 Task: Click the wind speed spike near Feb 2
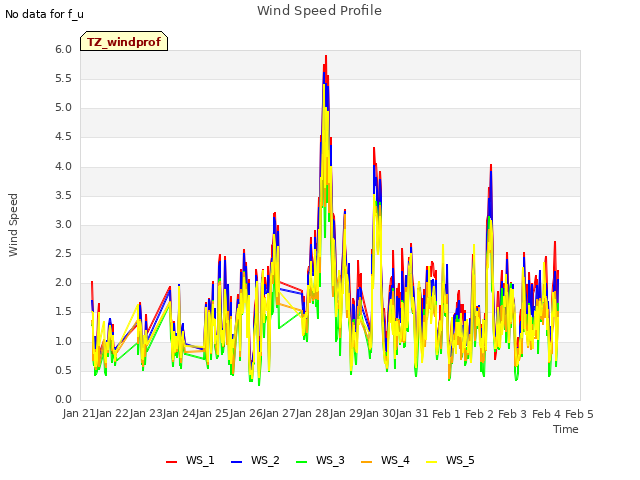pos(491,165)
